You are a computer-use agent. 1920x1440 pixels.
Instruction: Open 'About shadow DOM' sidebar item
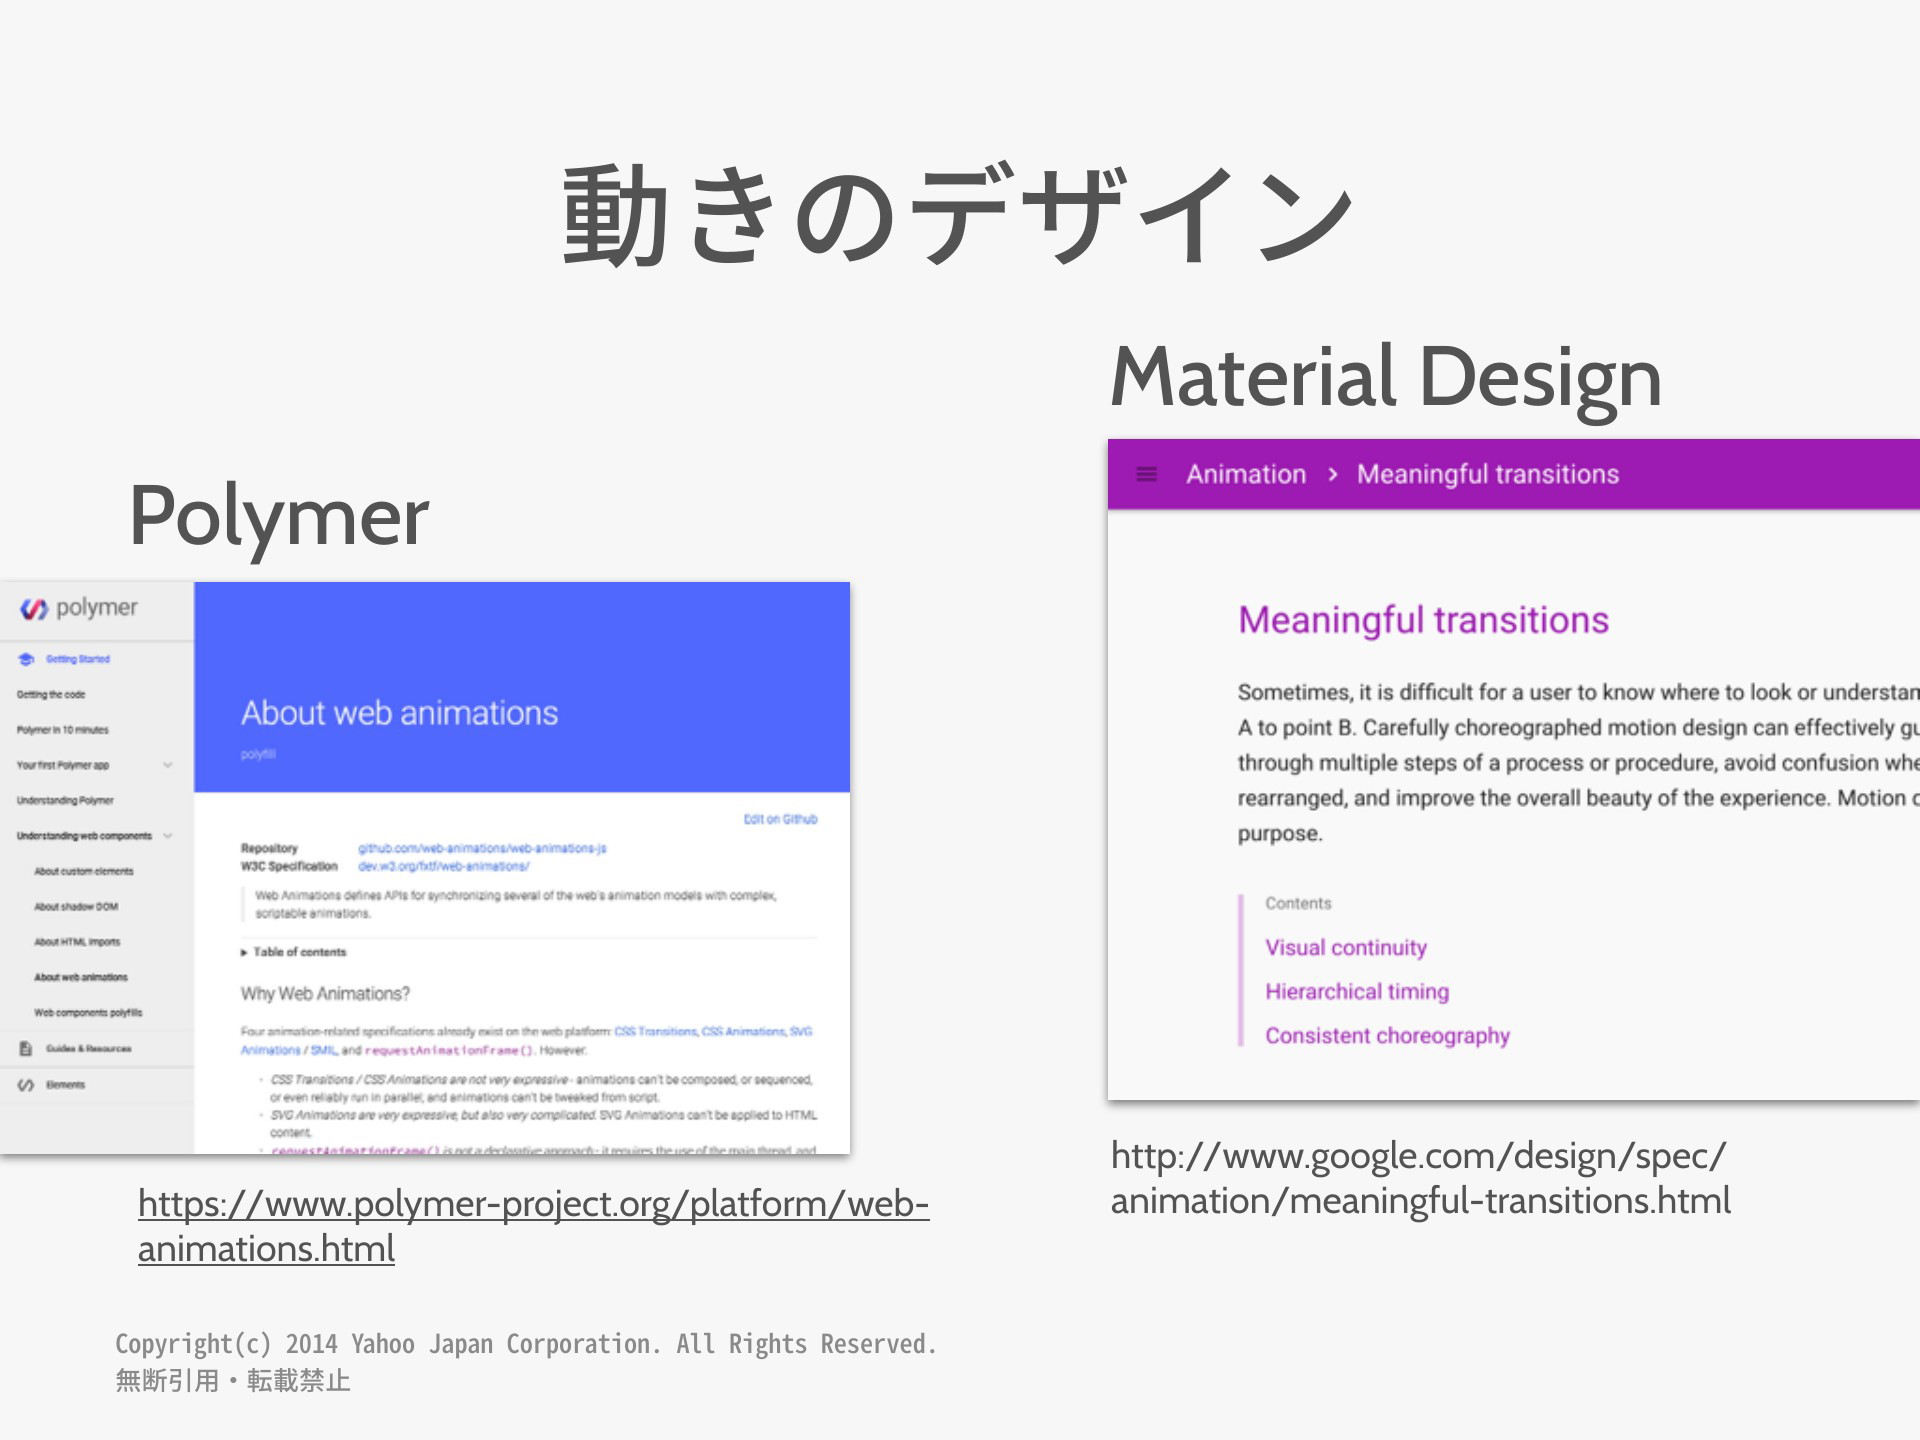click(x=76, y=907)
